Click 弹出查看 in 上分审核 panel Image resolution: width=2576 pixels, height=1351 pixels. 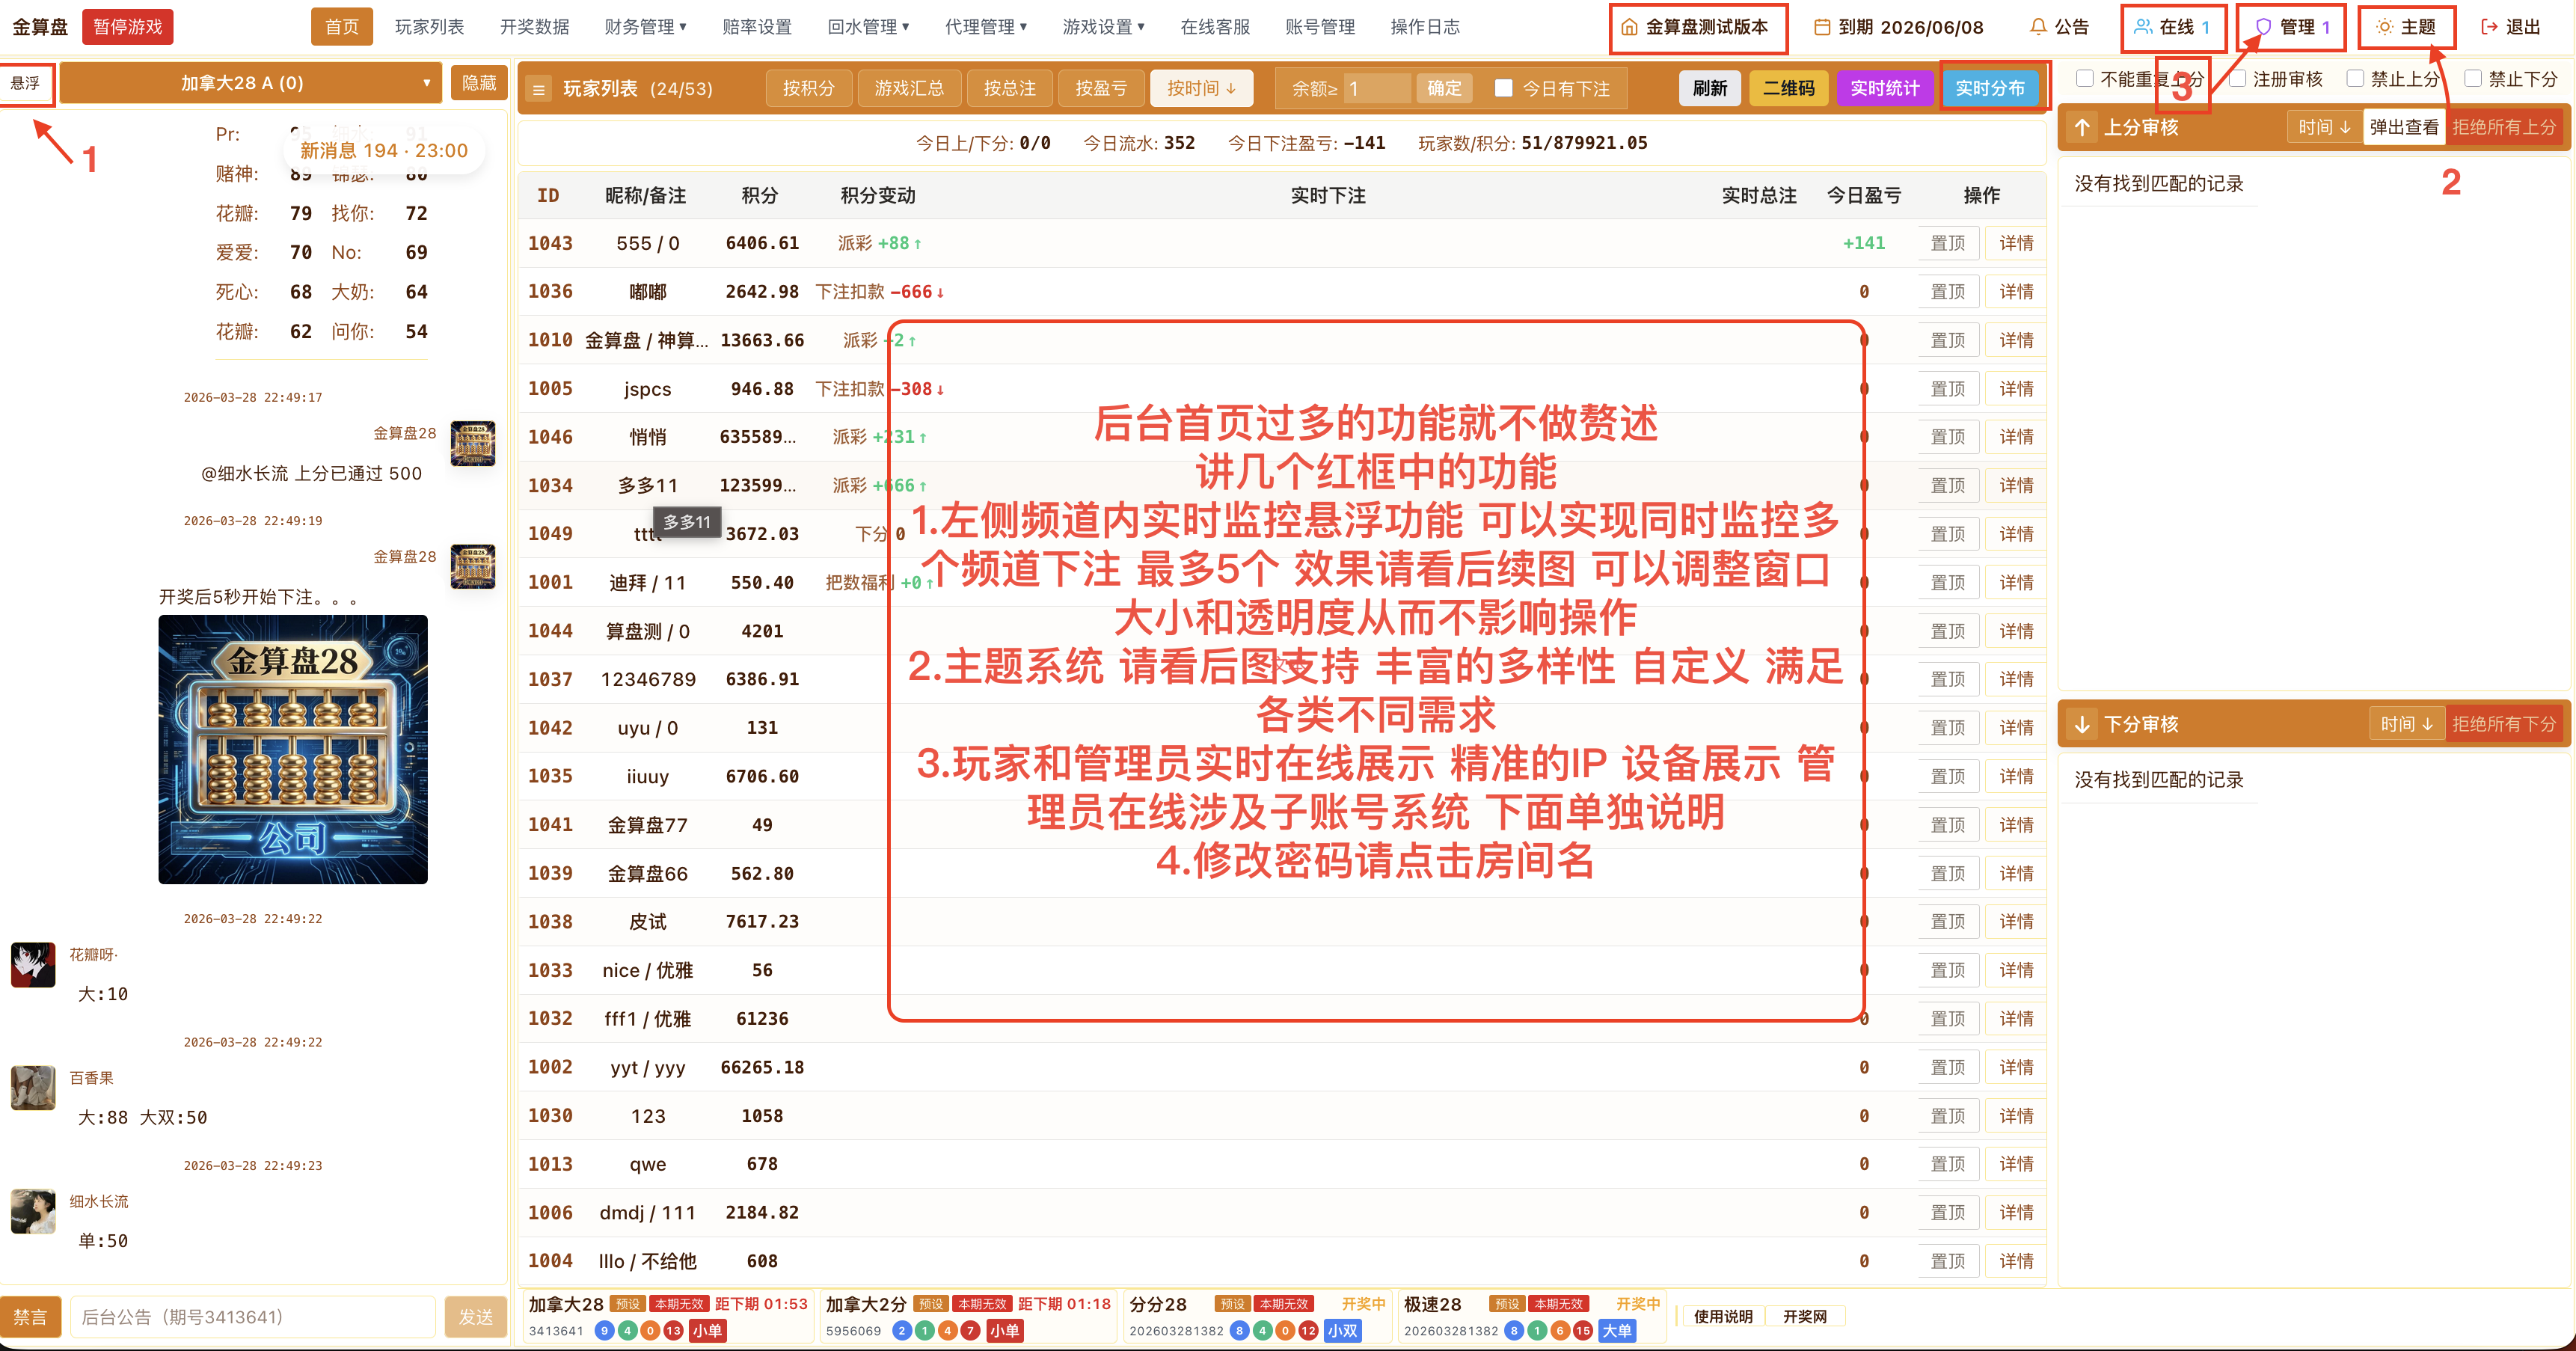click(x=2404, y=127)
